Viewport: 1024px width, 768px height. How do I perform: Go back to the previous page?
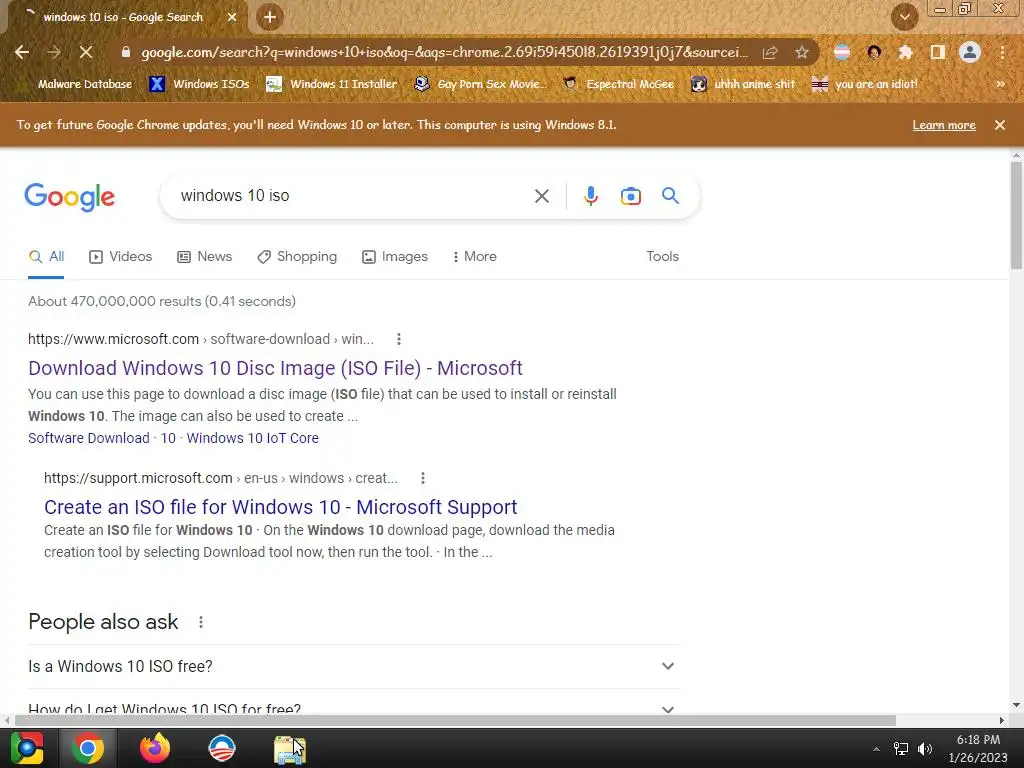[x=22, y=52]
